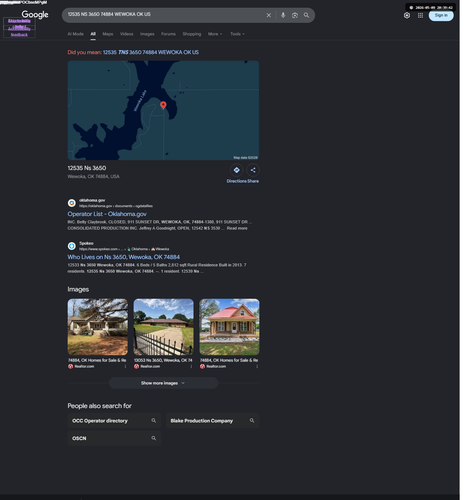This screenshot has width=465, height=500.
Task: Switch to the AI Mode tab
Action: [x=76, y=34]
